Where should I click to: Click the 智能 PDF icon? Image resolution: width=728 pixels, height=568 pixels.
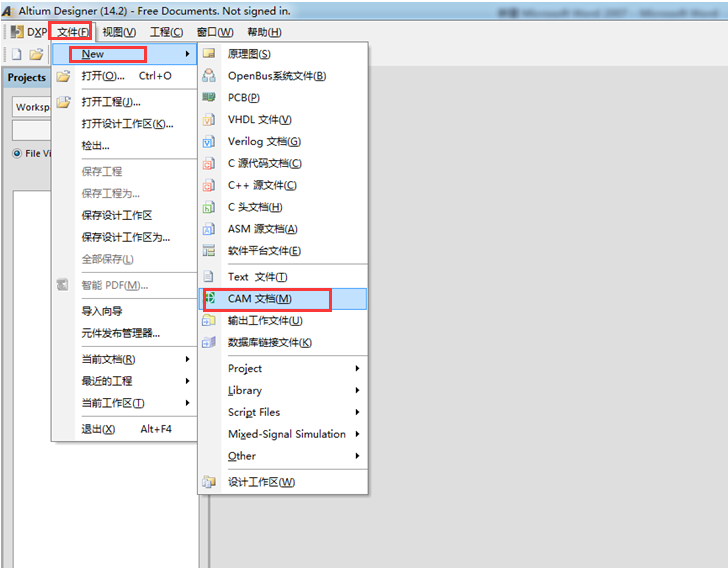click(x=63, y=285)
